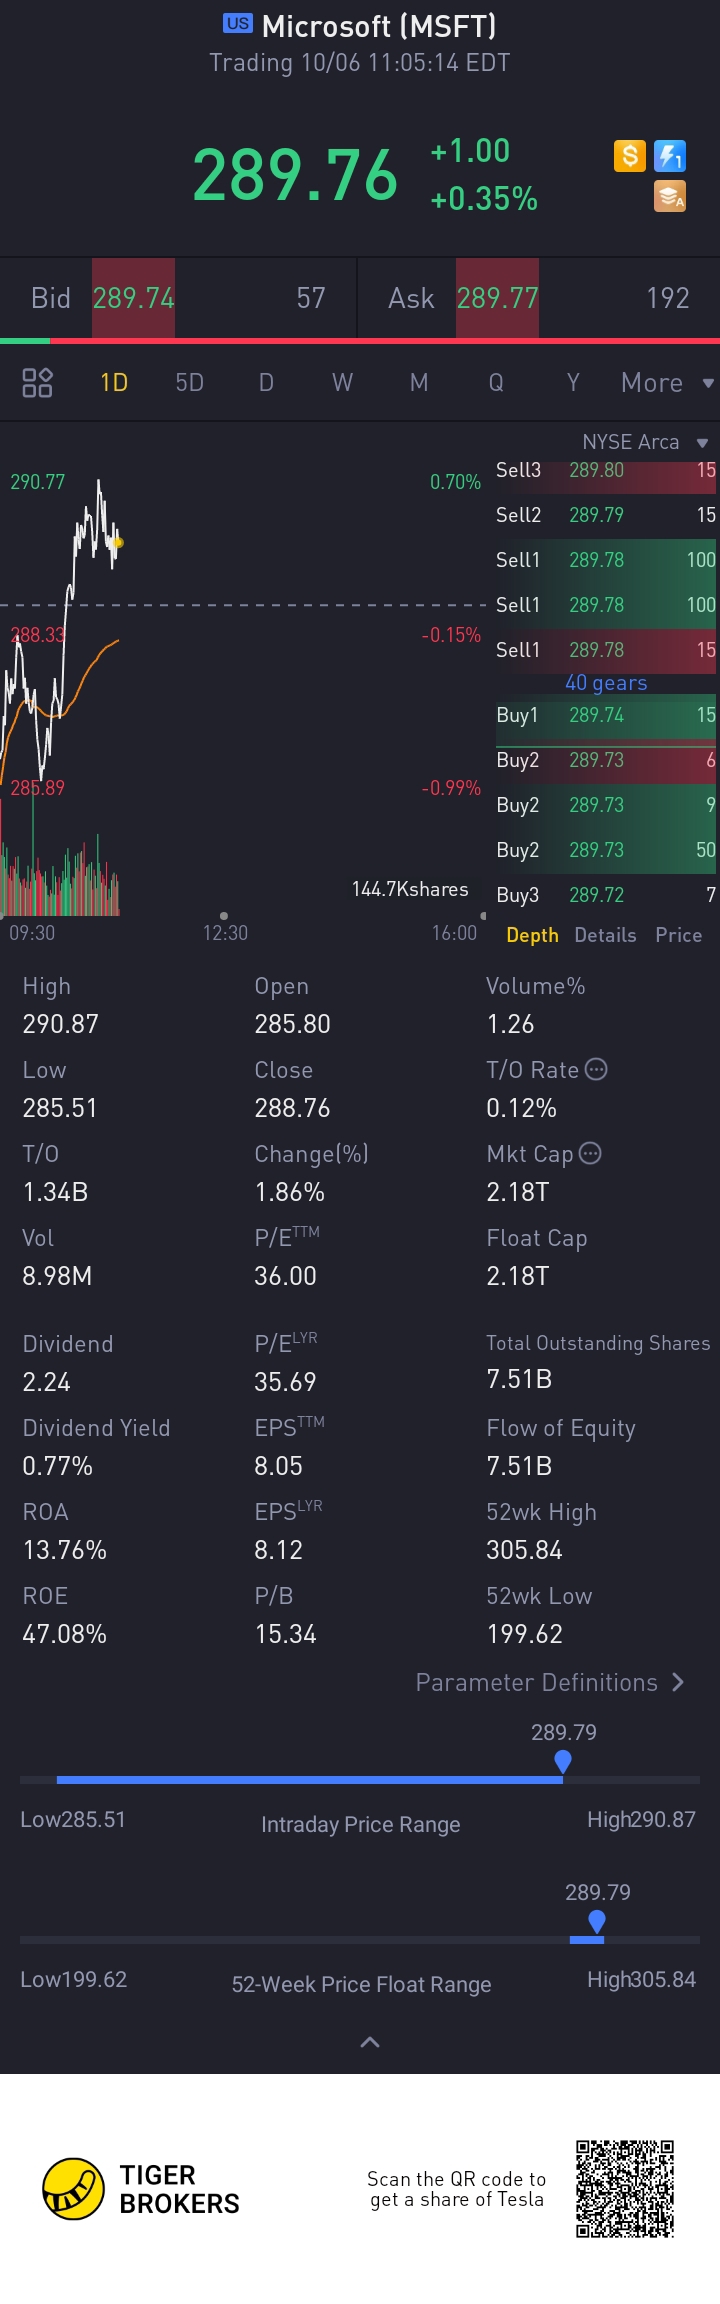The height and width of the screenshot is (2304, 720).
Task: Switch to the Q quarterly chart tab
Action: (x=496, y=382)
